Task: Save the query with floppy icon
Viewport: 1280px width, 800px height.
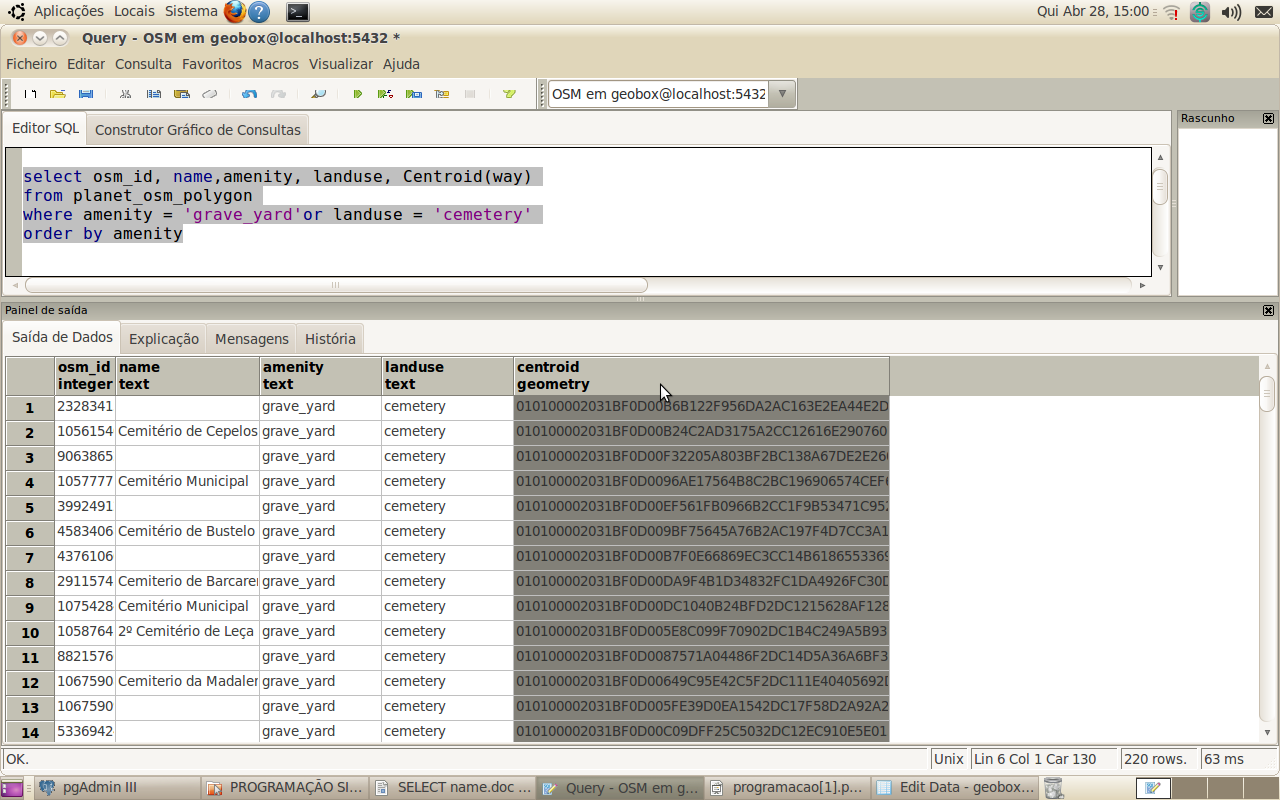Action: coord(86,94)
